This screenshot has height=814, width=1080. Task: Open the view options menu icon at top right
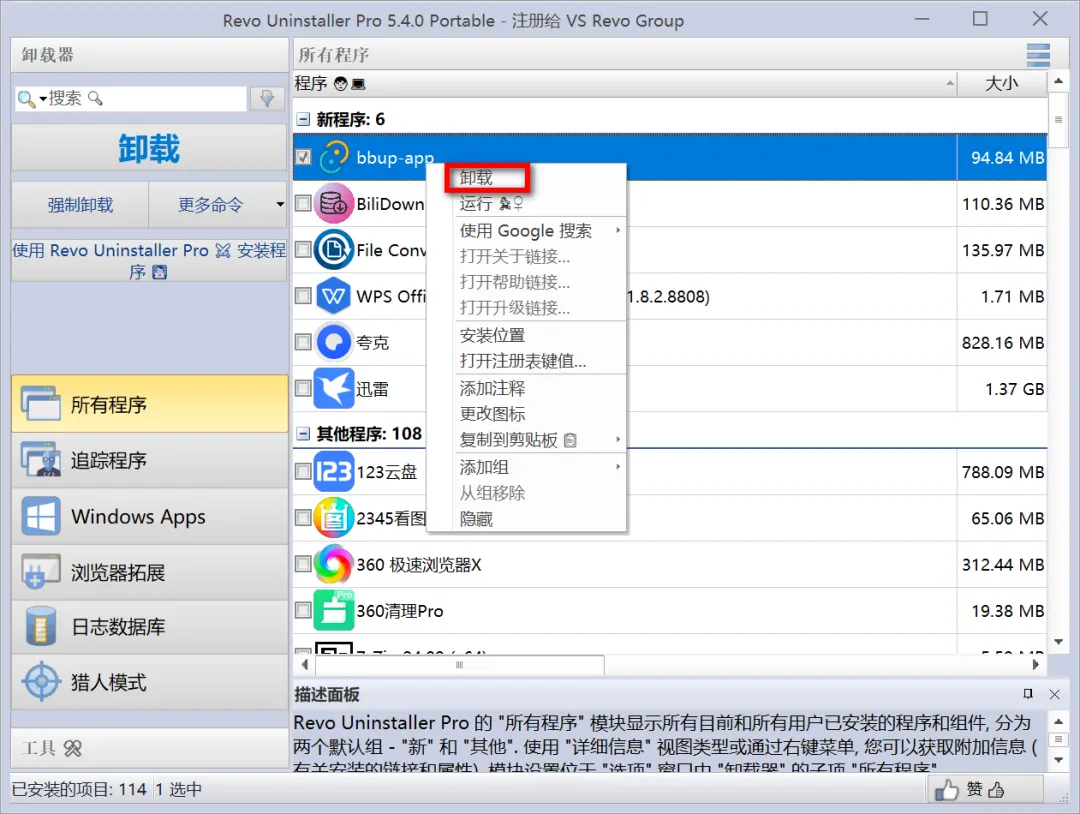point(1038,54)
